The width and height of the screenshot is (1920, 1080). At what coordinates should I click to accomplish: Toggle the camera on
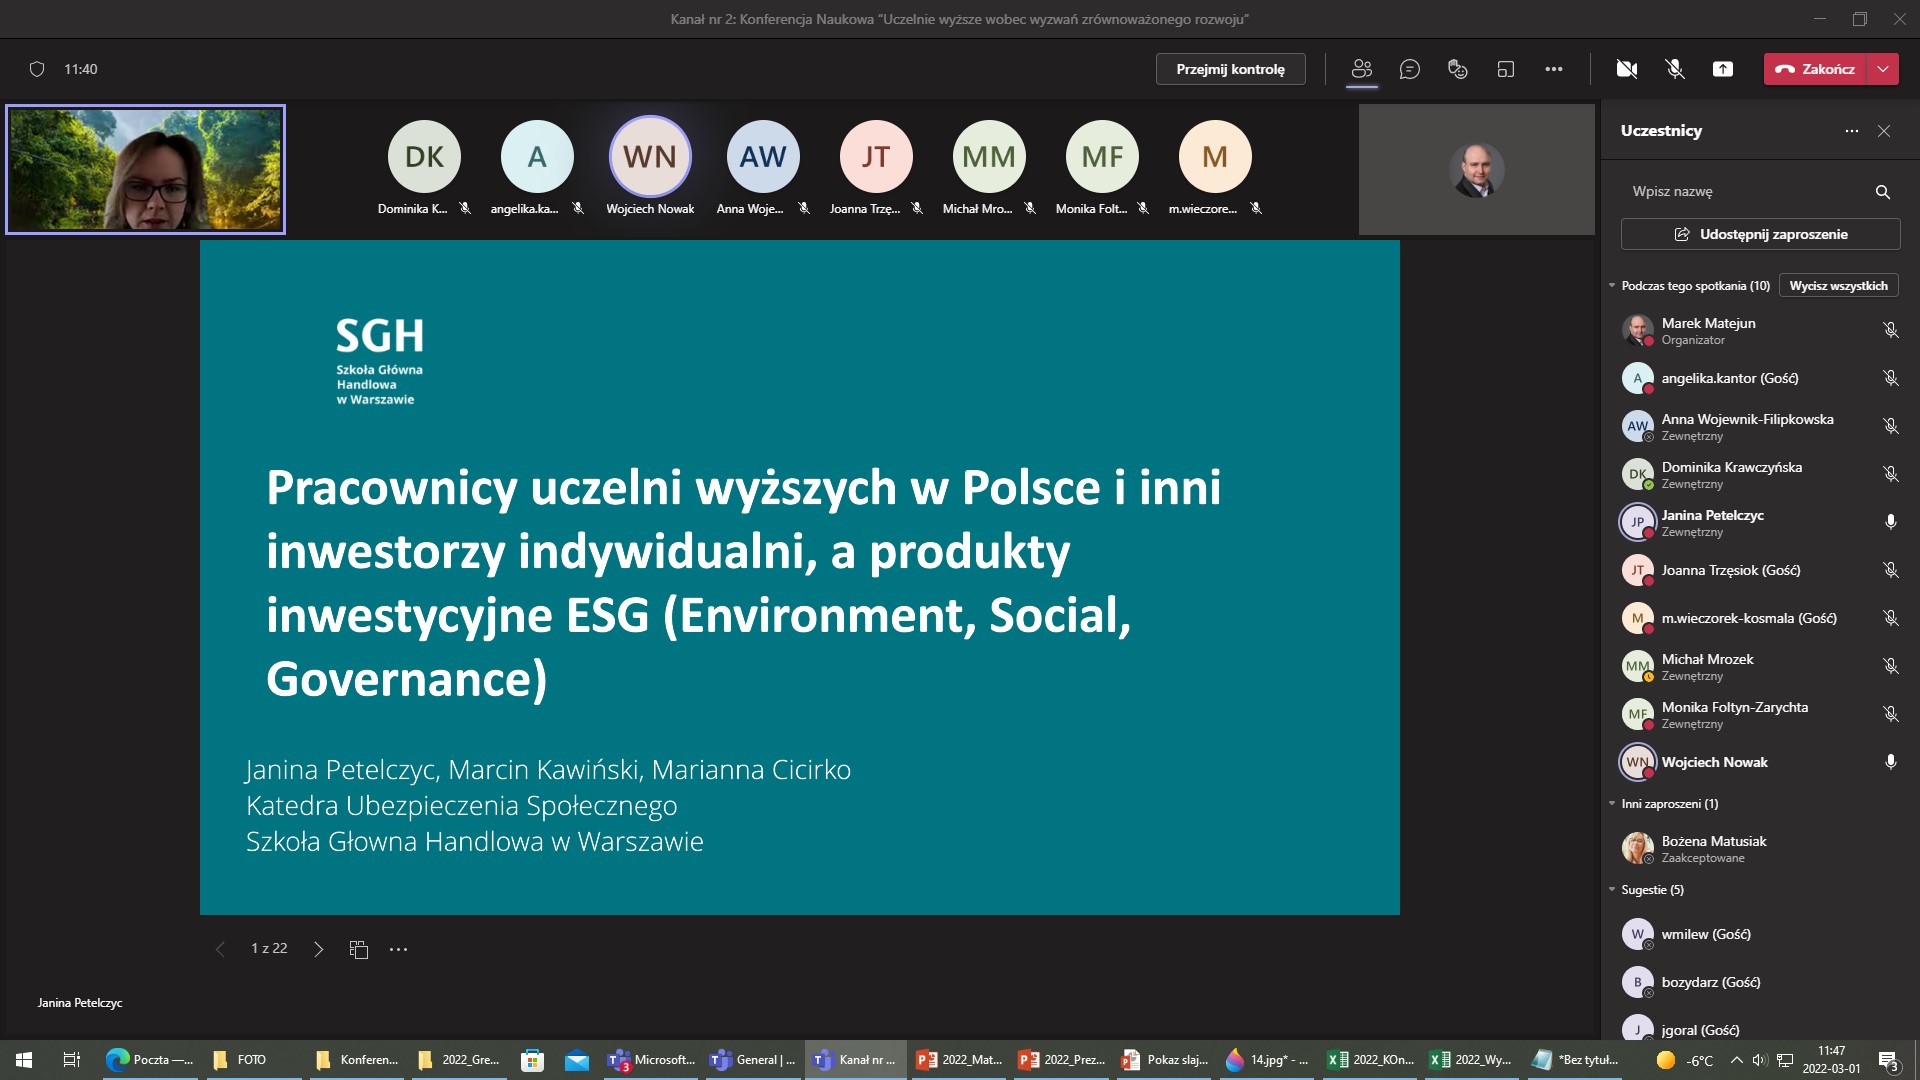coord(1628,69)
